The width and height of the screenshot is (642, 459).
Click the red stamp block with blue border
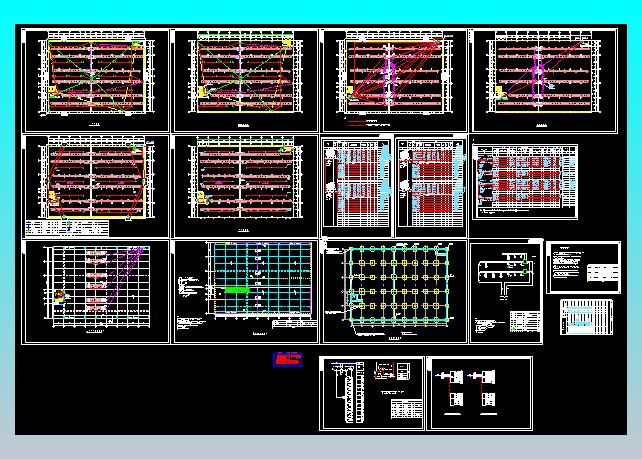coord(287,360)
